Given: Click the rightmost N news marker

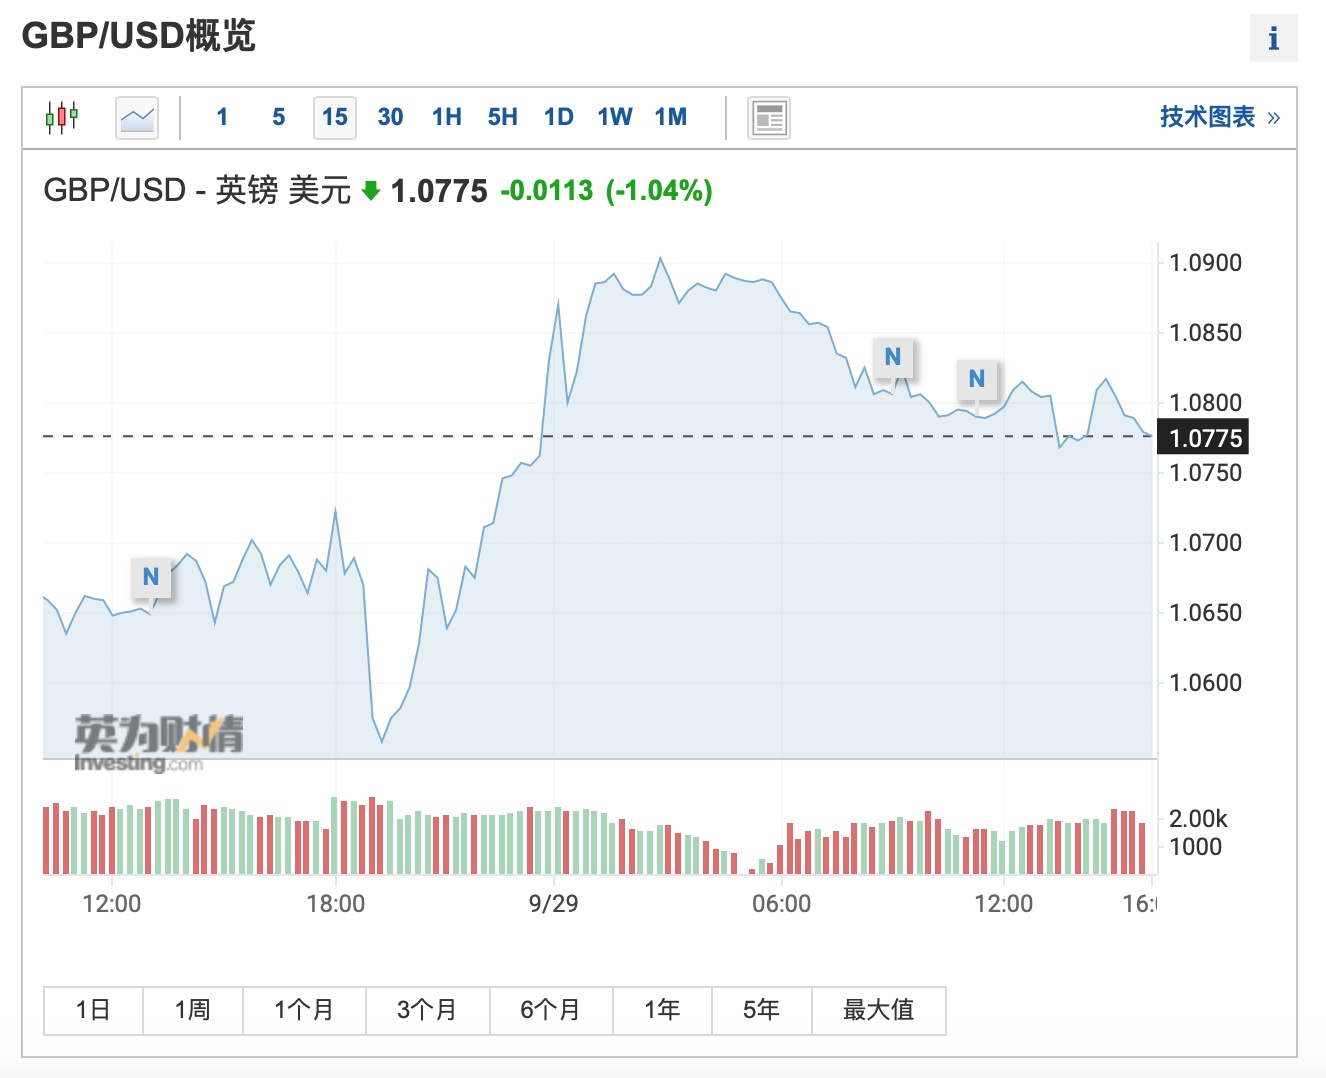Looking at the screenshot, I should (977, 379).
